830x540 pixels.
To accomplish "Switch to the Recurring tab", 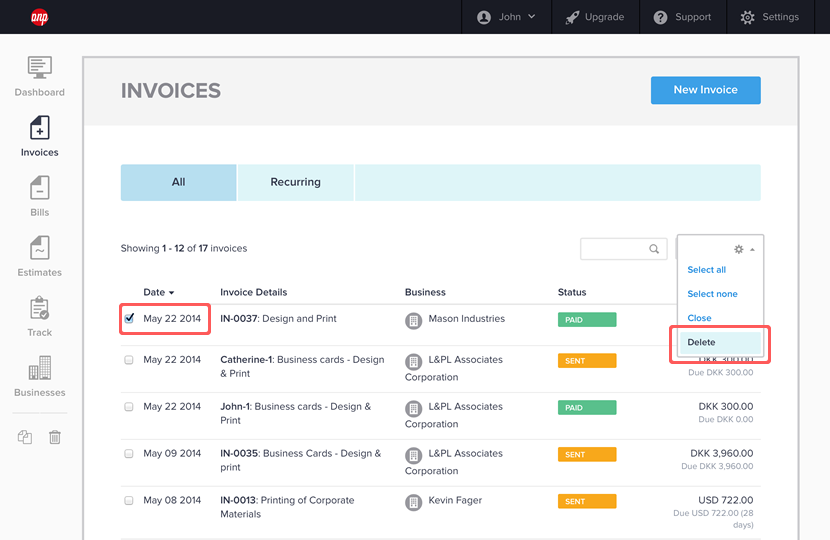I will (x=295, y=182).
